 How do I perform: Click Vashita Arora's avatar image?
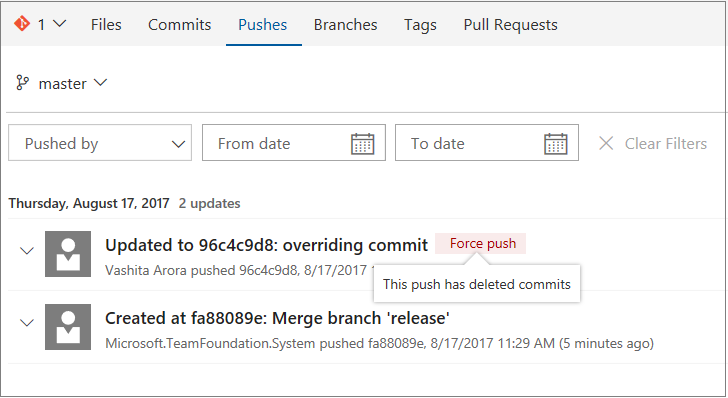[x=68, y=254]
